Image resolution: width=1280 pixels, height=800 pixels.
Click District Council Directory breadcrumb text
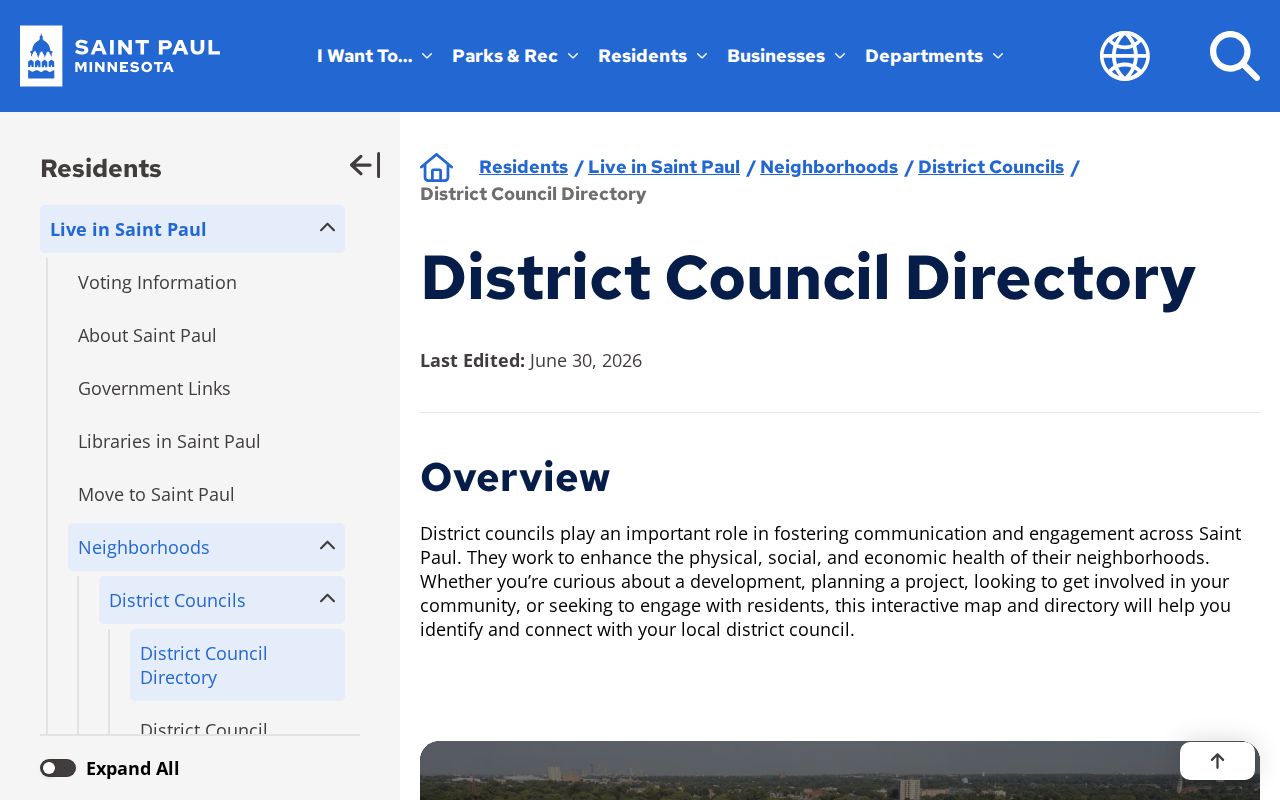pyautogui.click(x=533, y=194)
